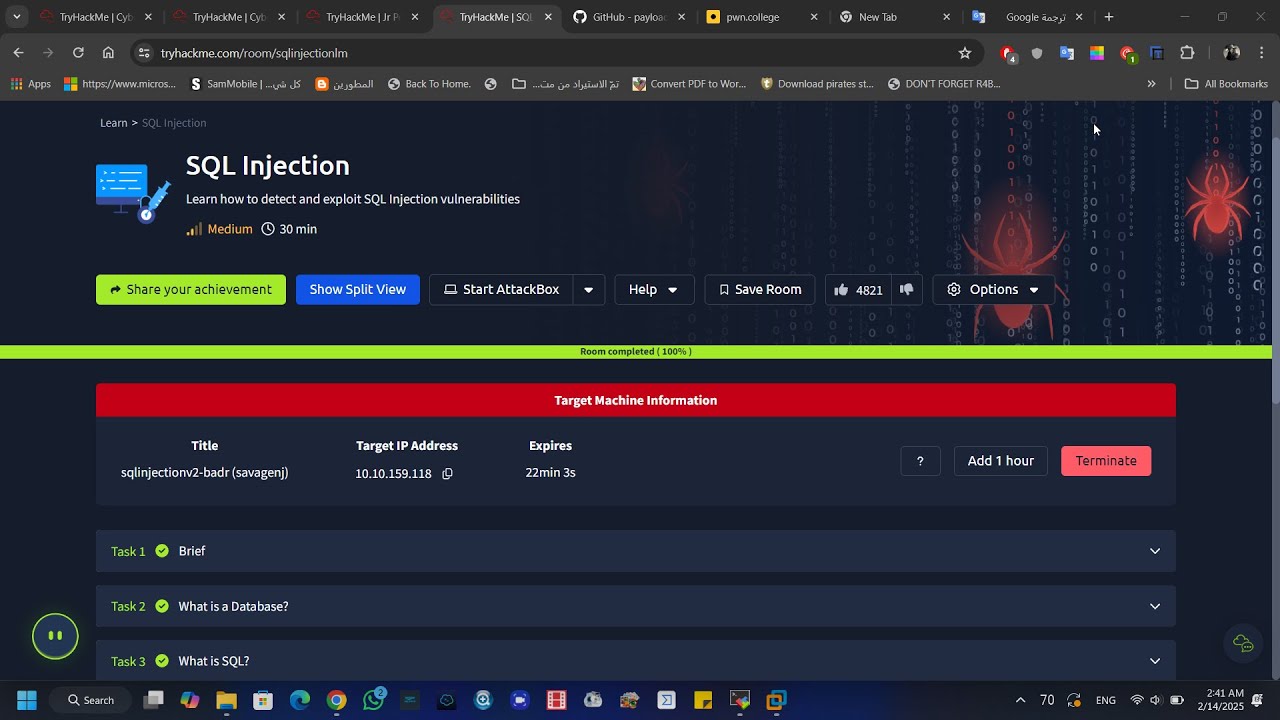Screen dimensions: 1280x720
Task: Open Copilot taskbar icon
Action: 189,700
